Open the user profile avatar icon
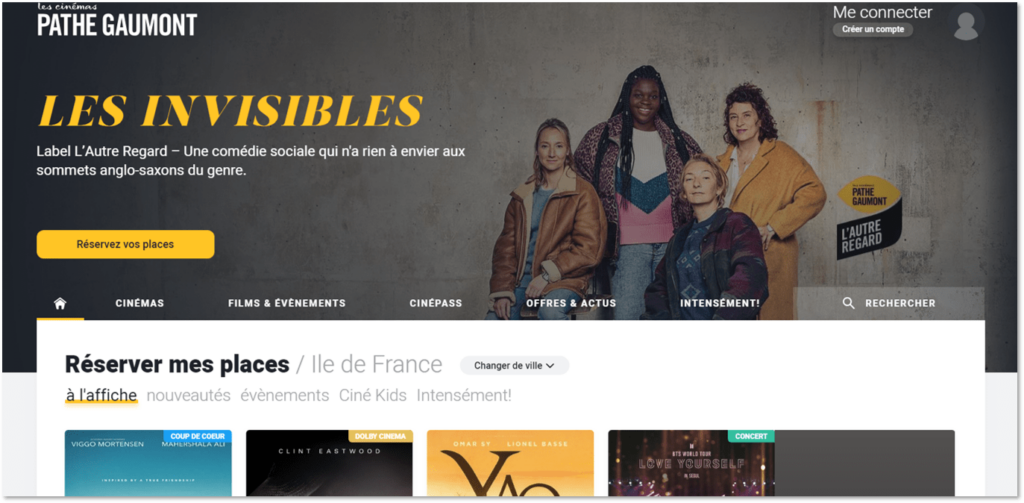The height and width of the screenshot is (503, 1024). [966, 25]
